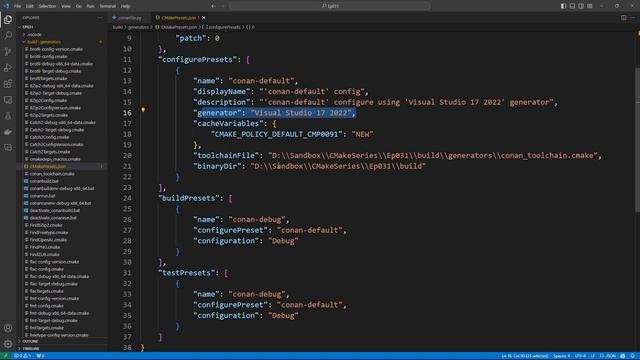Toggle secondary side bar visibility
640x360 pixels.
tap(581, 6)
